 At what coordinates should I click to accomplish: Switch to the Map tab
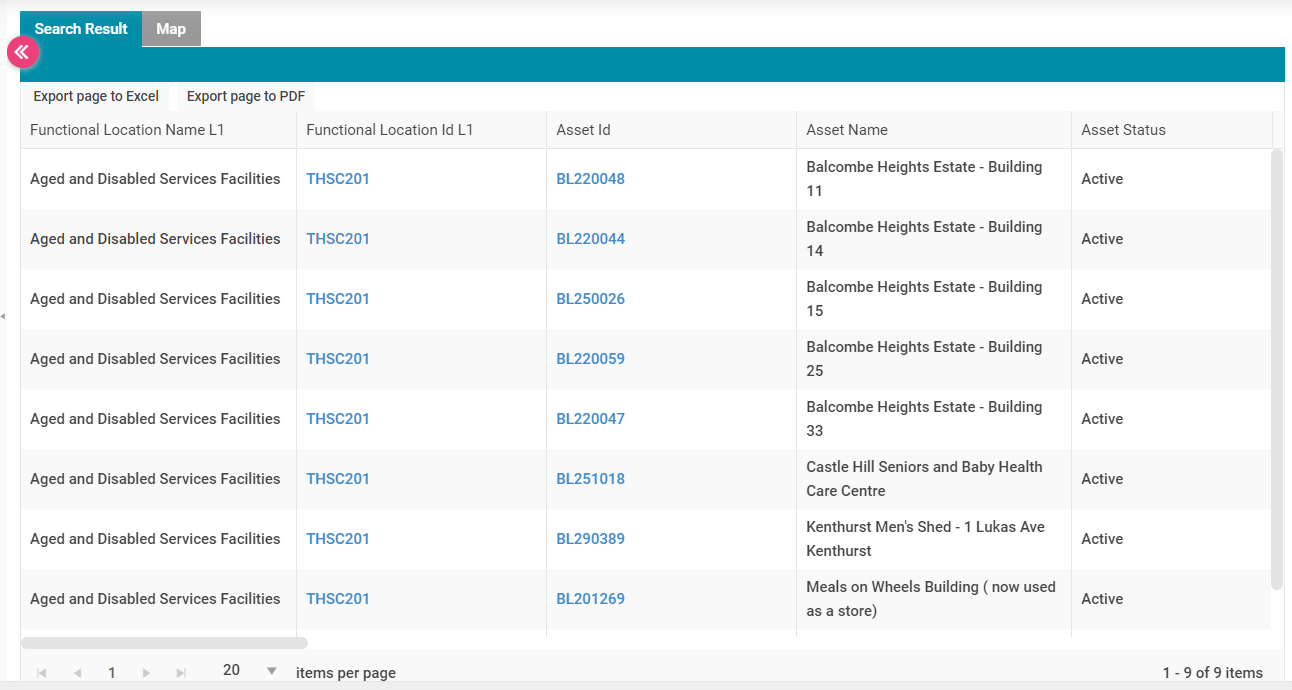171,29
